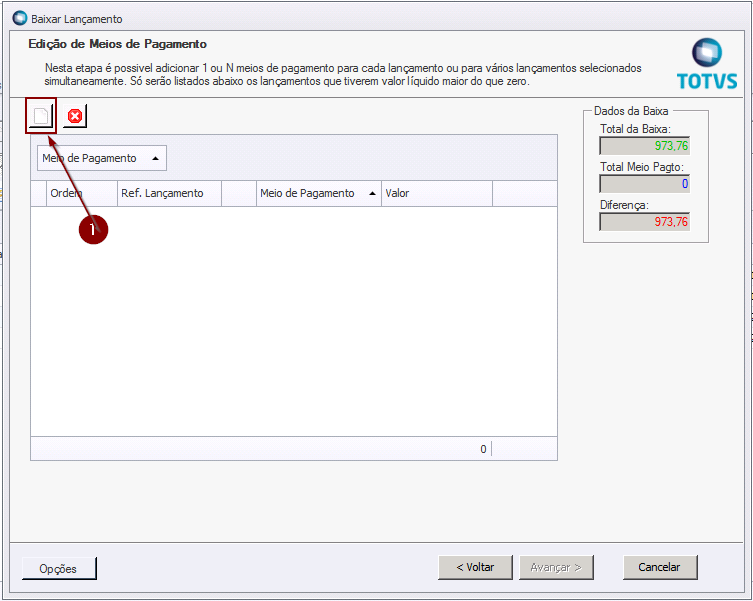Click the Ref. Lançamento column header
Screen dimensions: 753x601
tap(168, 194)
